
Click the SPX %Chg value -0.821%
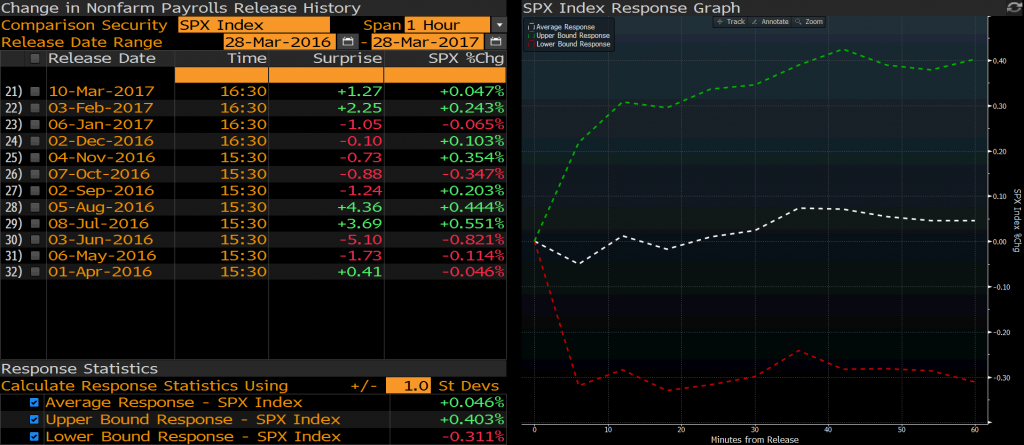(x=473, y=239)
